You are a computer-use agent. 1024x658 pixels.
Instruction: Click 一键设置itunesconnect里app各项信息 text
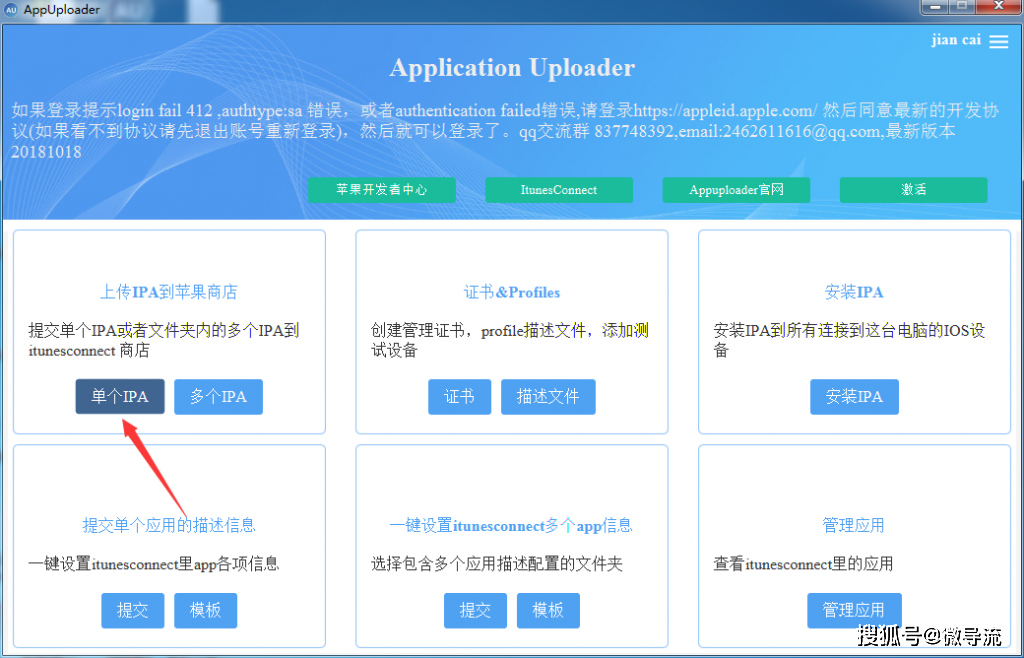point(154,564)
